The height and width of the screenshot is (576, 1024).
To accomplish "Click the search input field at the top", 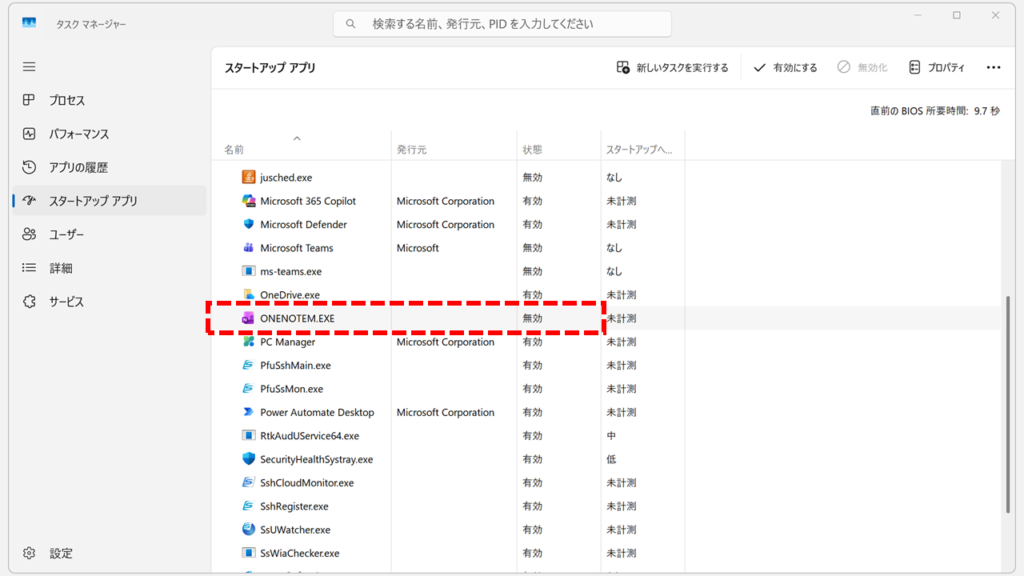I will coord(503,22).
